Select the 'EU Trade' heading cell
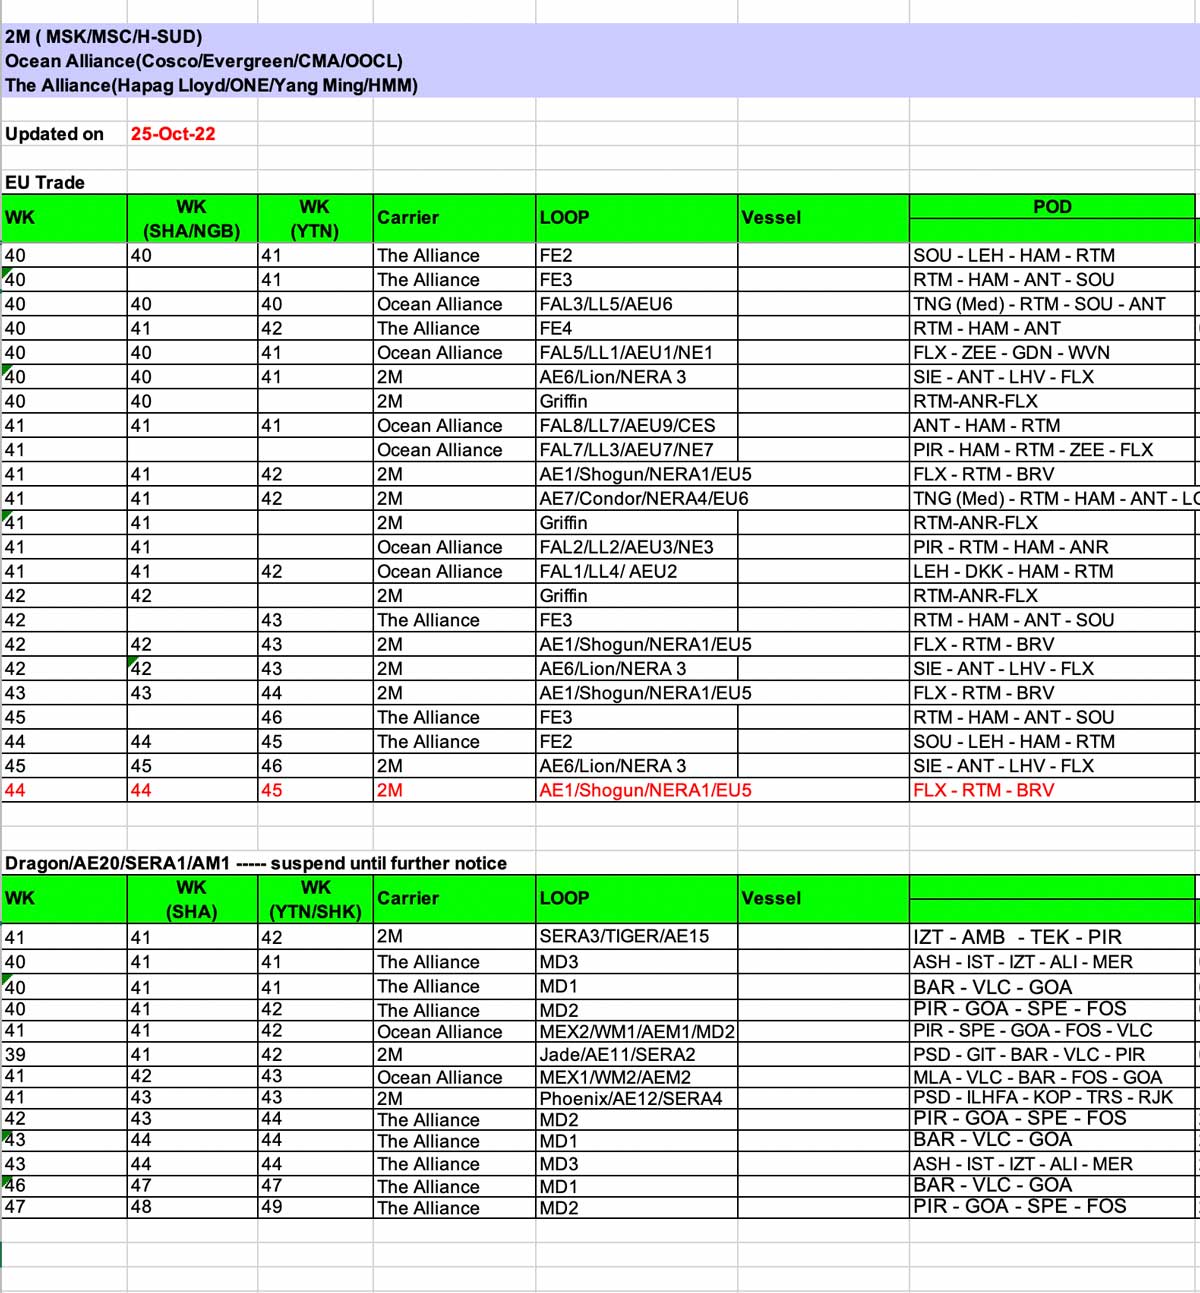1200x1293 pixels. [45, 182]
